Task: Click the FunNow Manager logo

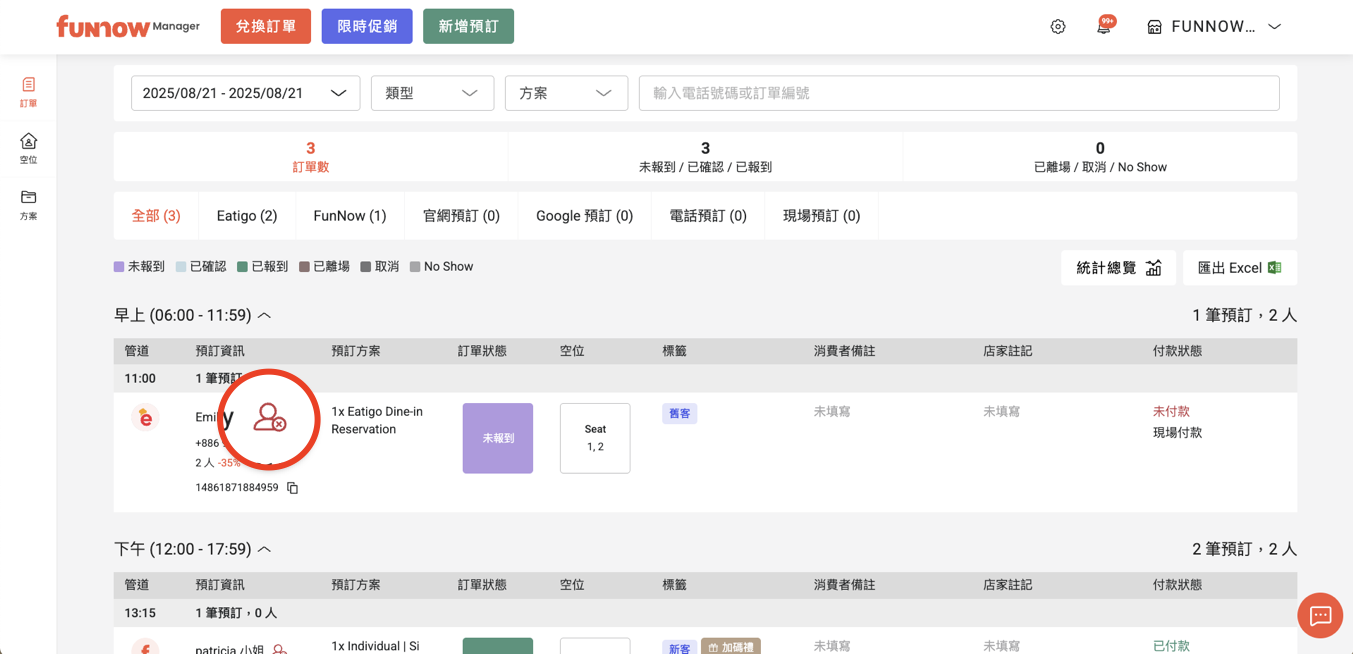Action: [128, 27]
